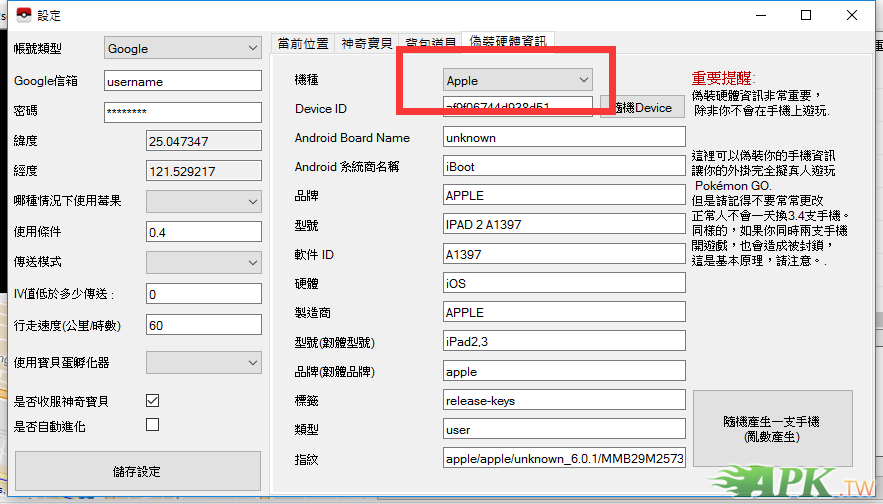The height and width of the screenshot is (504, 883).
Task: Enable the 是否自動進化 checkbox
Action: pos(153,425)
